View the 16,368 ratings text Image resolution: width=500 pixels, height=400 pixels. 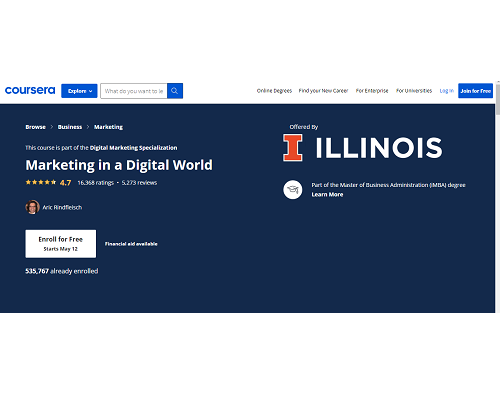point(96,183)
